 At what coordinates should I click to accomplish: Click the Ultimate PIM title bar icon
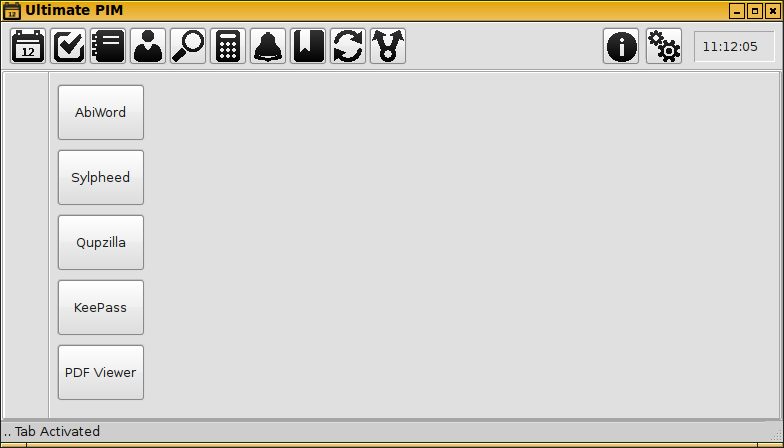pos(12,10)
